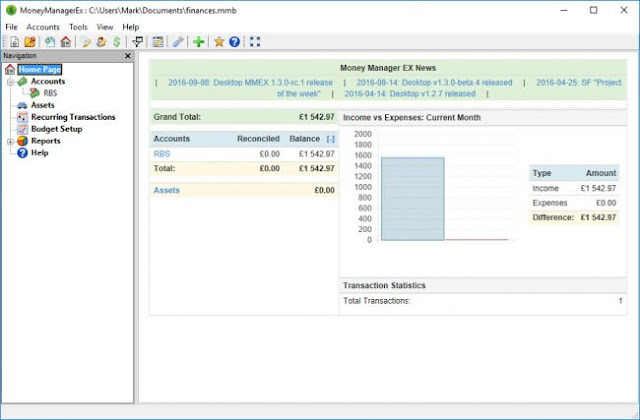The image size is (640, 420).
Task: Toggle full screen with the corner-arrows icon
Action: pos(255,42)
